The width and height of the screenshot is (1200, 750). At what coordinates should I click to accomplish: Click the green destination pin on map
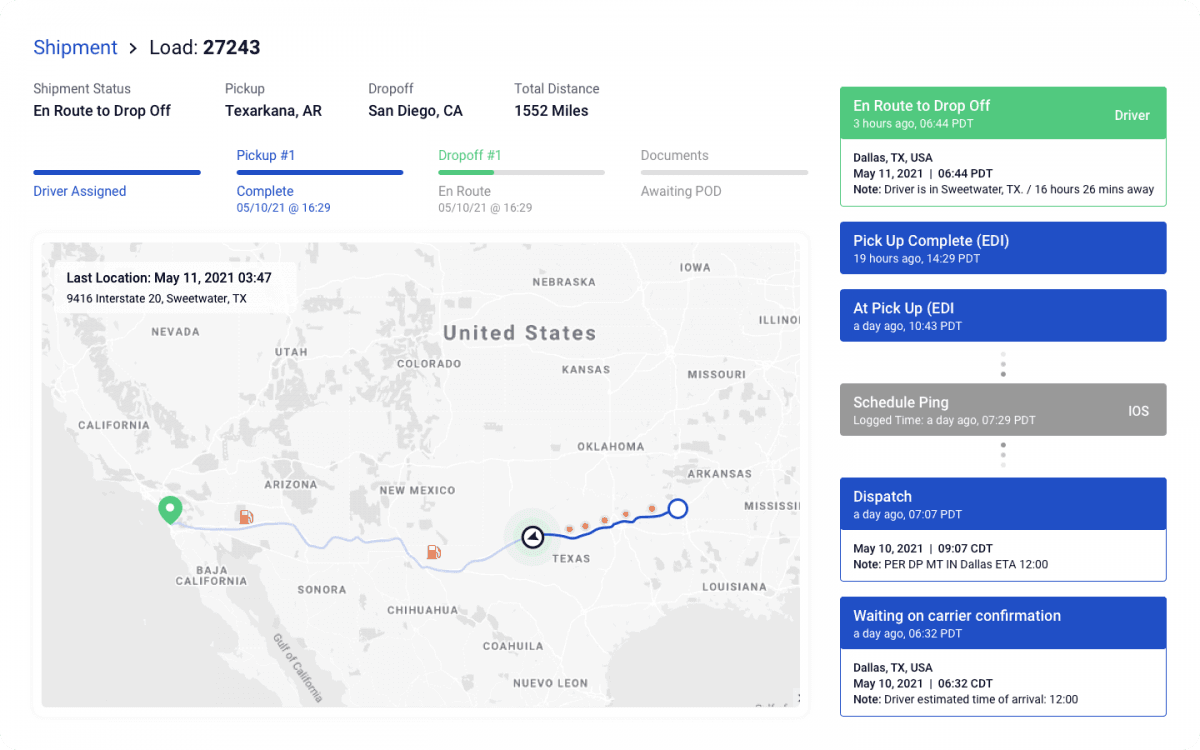tap(171, 510)
